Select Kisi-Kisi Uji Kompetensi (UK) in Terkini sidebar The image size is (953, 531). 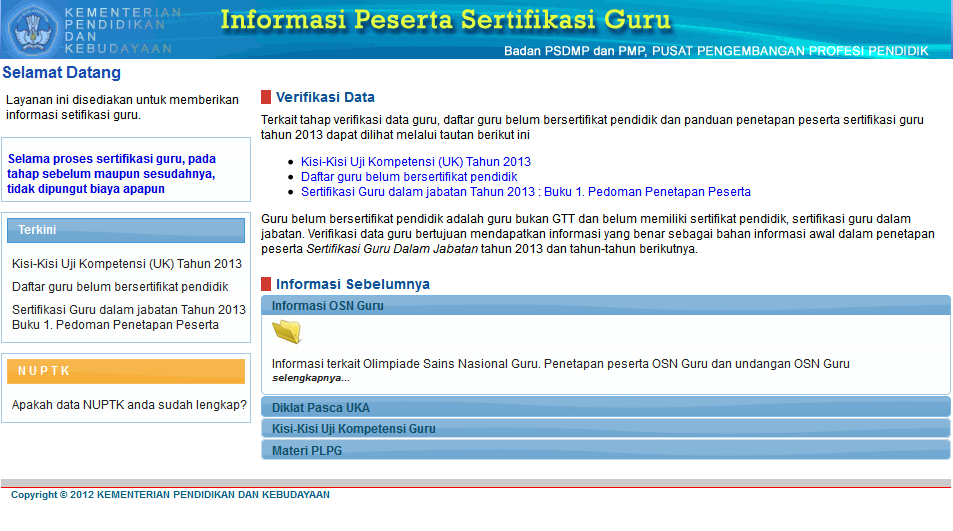(127, 264)
